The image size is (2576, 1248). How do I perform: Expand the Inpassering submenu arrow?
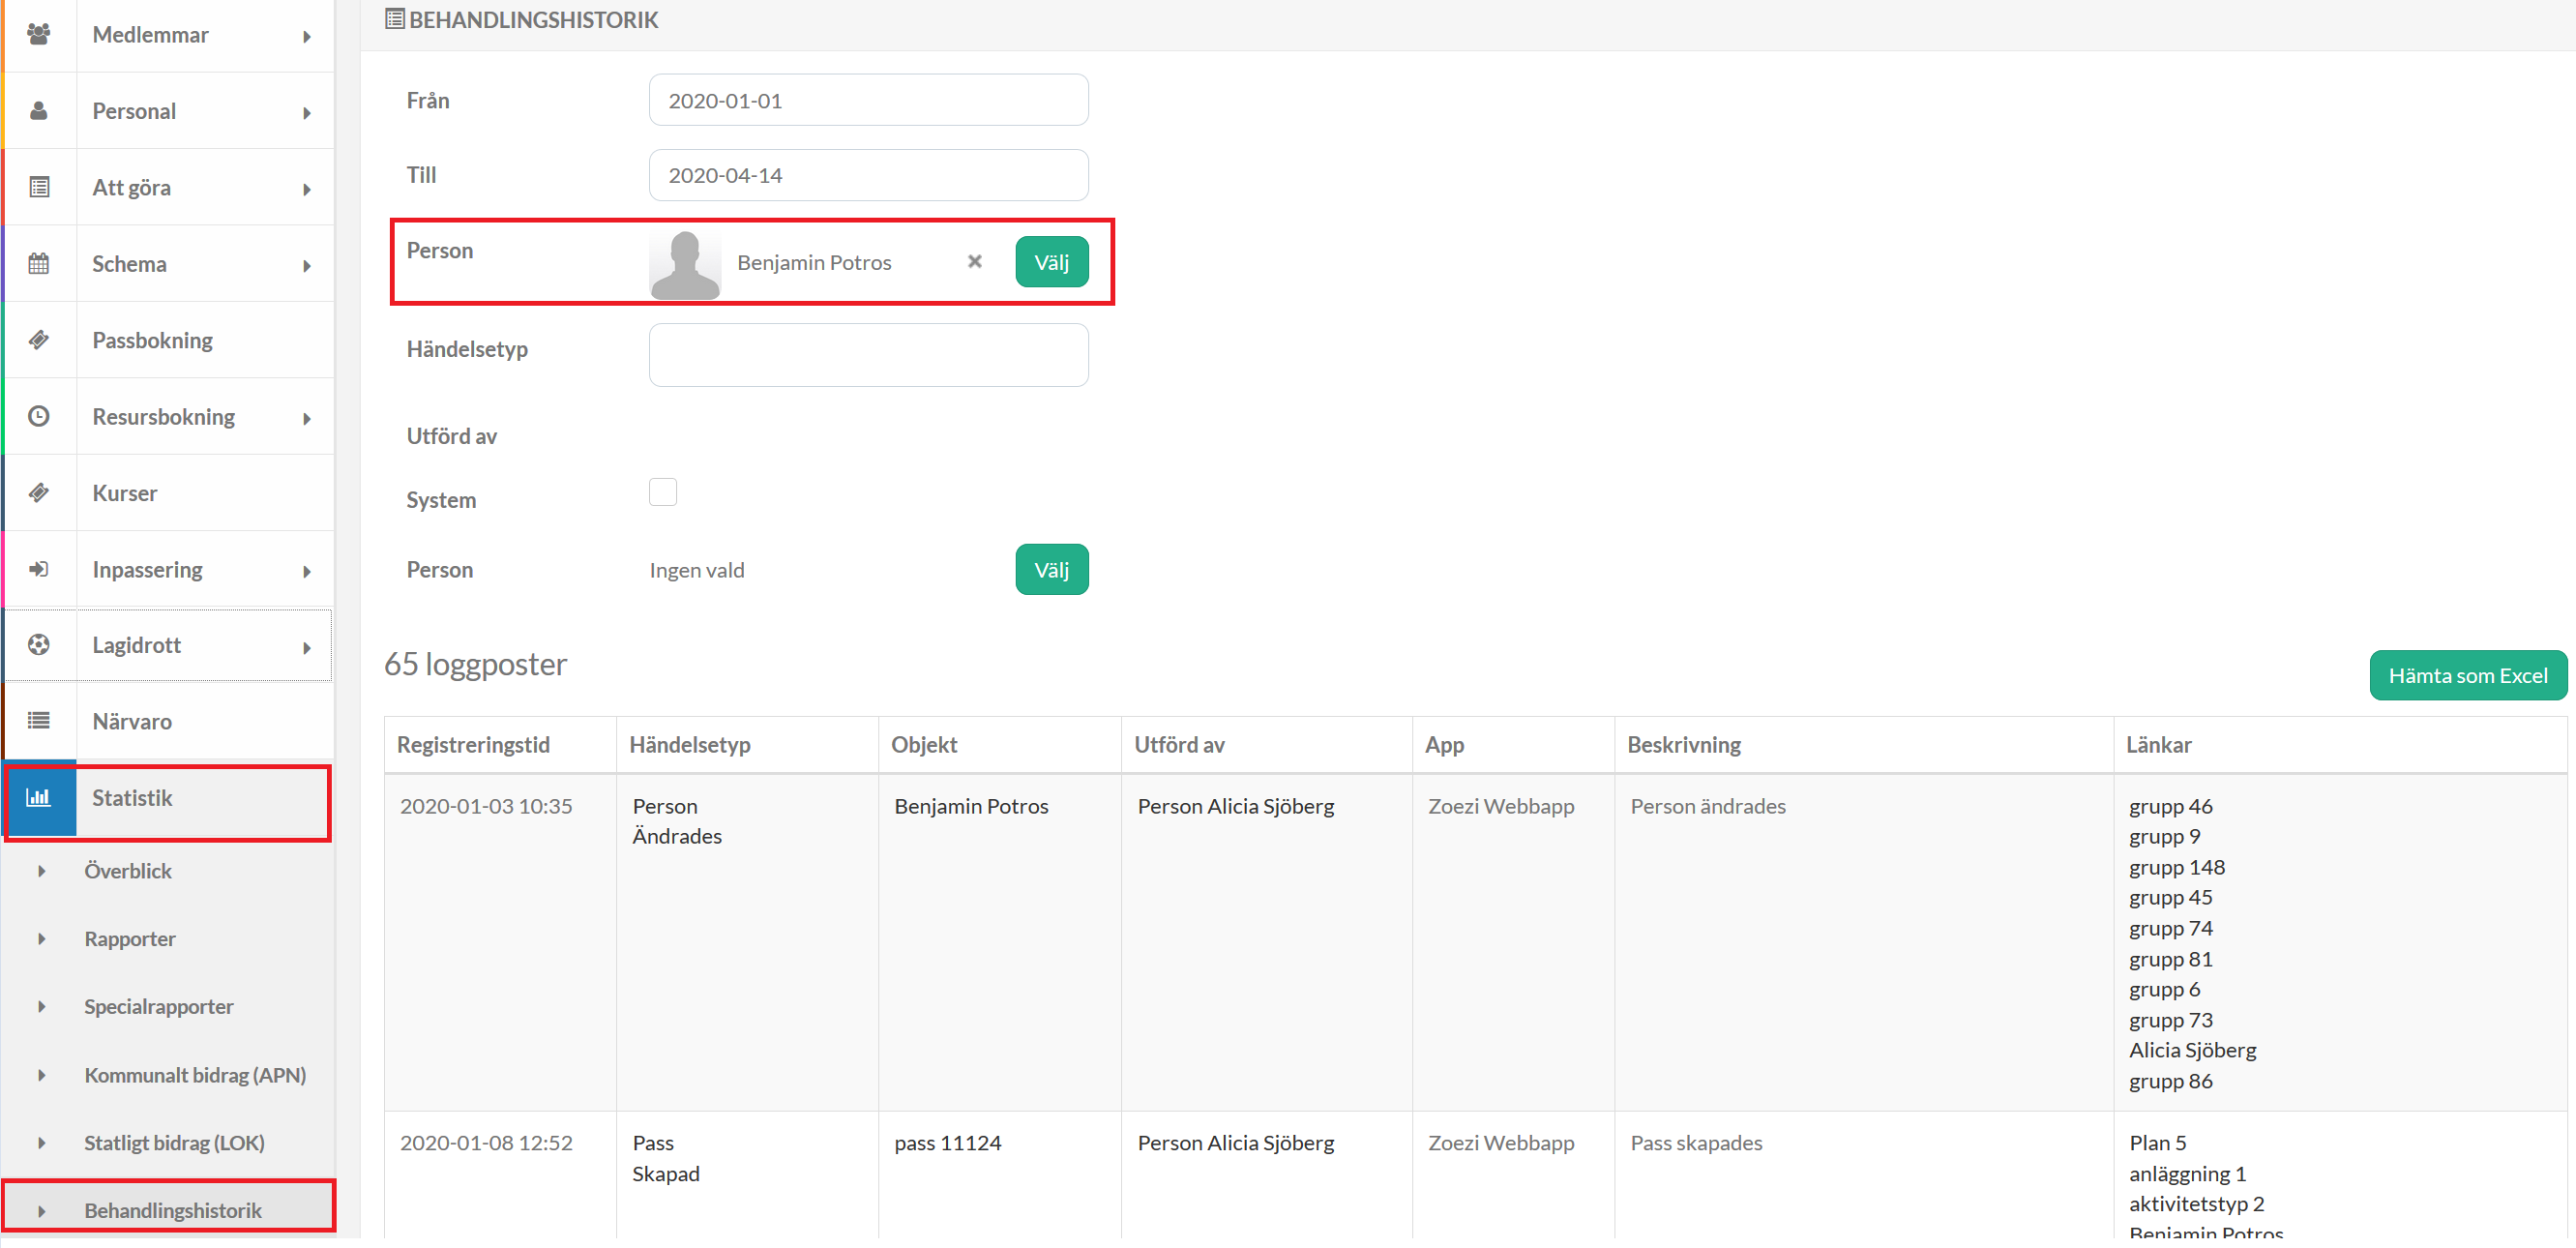point(307,572)
